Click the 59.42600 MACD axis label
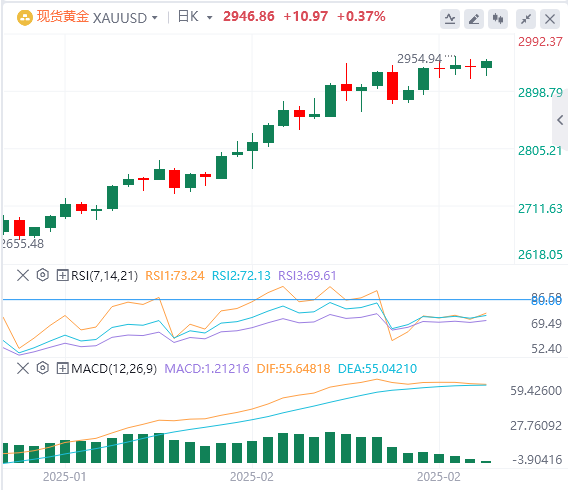The height and width of the screenshot is (490, 568). pyautogui.click(x=536, y=391)
